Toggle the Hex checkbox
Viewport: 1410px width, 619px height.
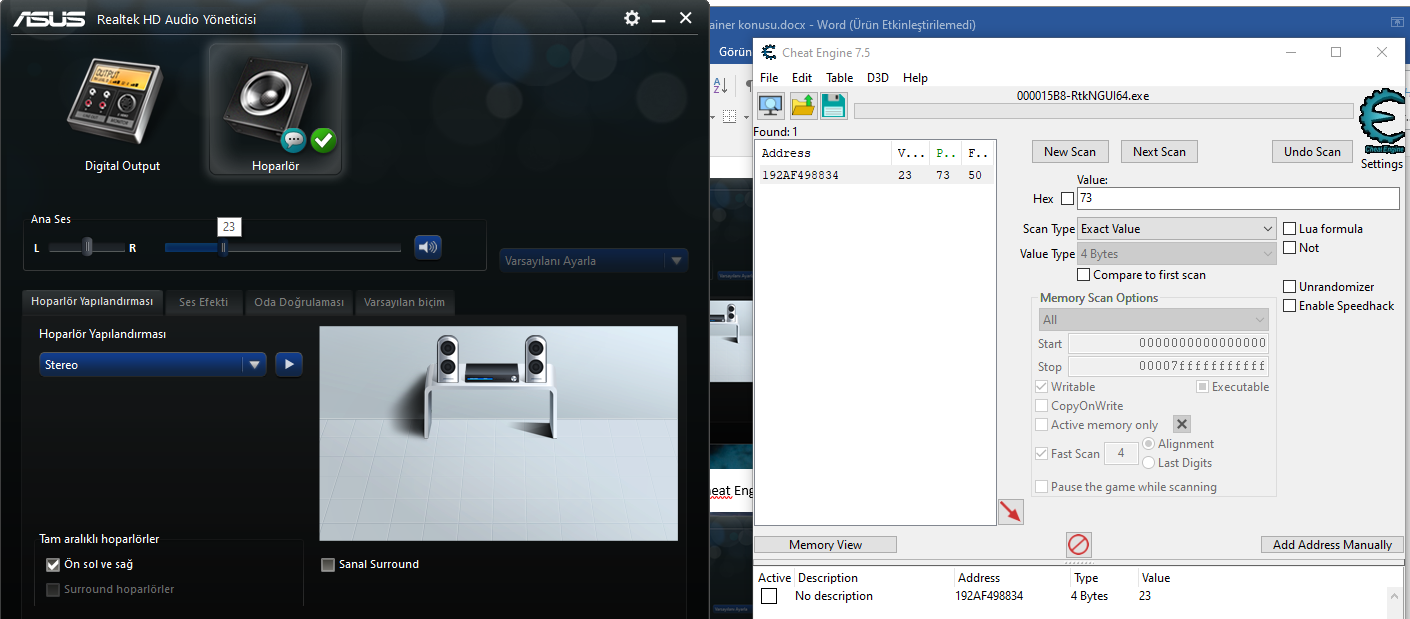pyautogui.click(x=1067, y=199)
